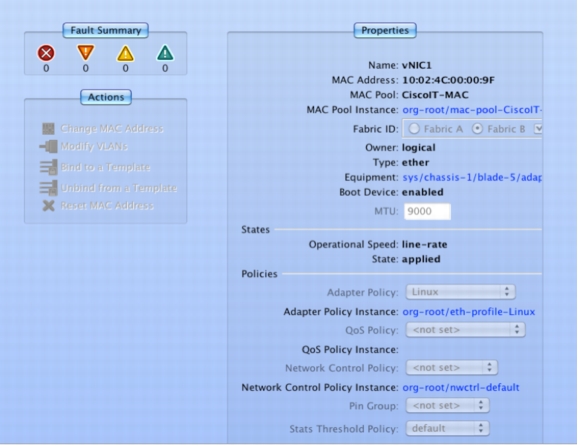Select the Fabric A radio button
The image size is (578, 446).
pos(414,129)
